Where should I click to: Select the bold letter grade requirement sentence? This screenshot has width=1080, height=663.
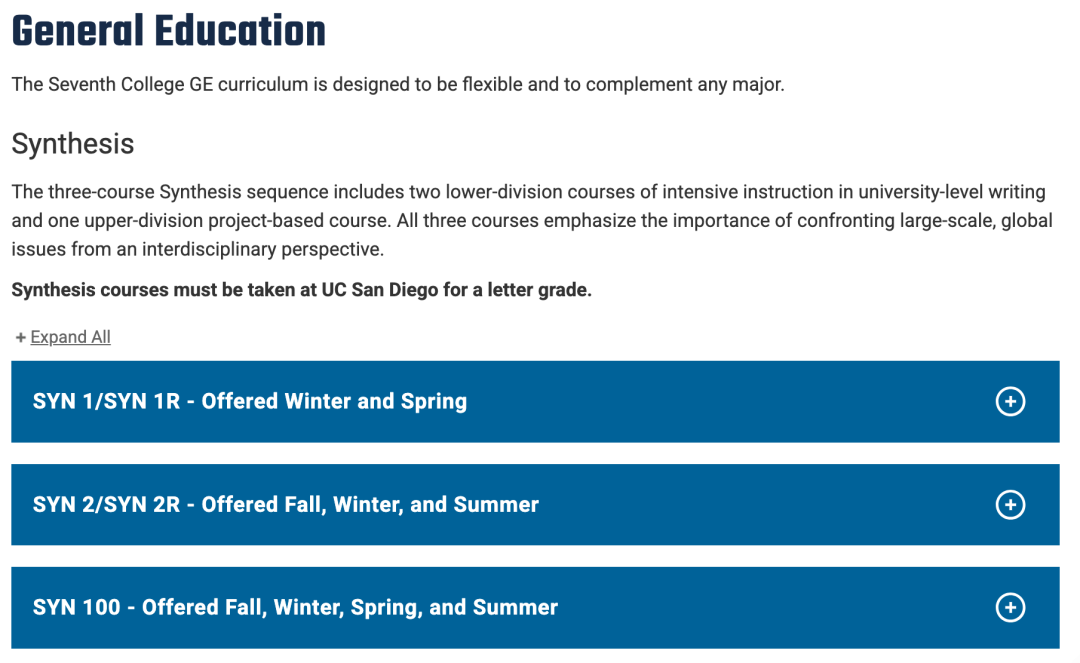pos(301,291)
